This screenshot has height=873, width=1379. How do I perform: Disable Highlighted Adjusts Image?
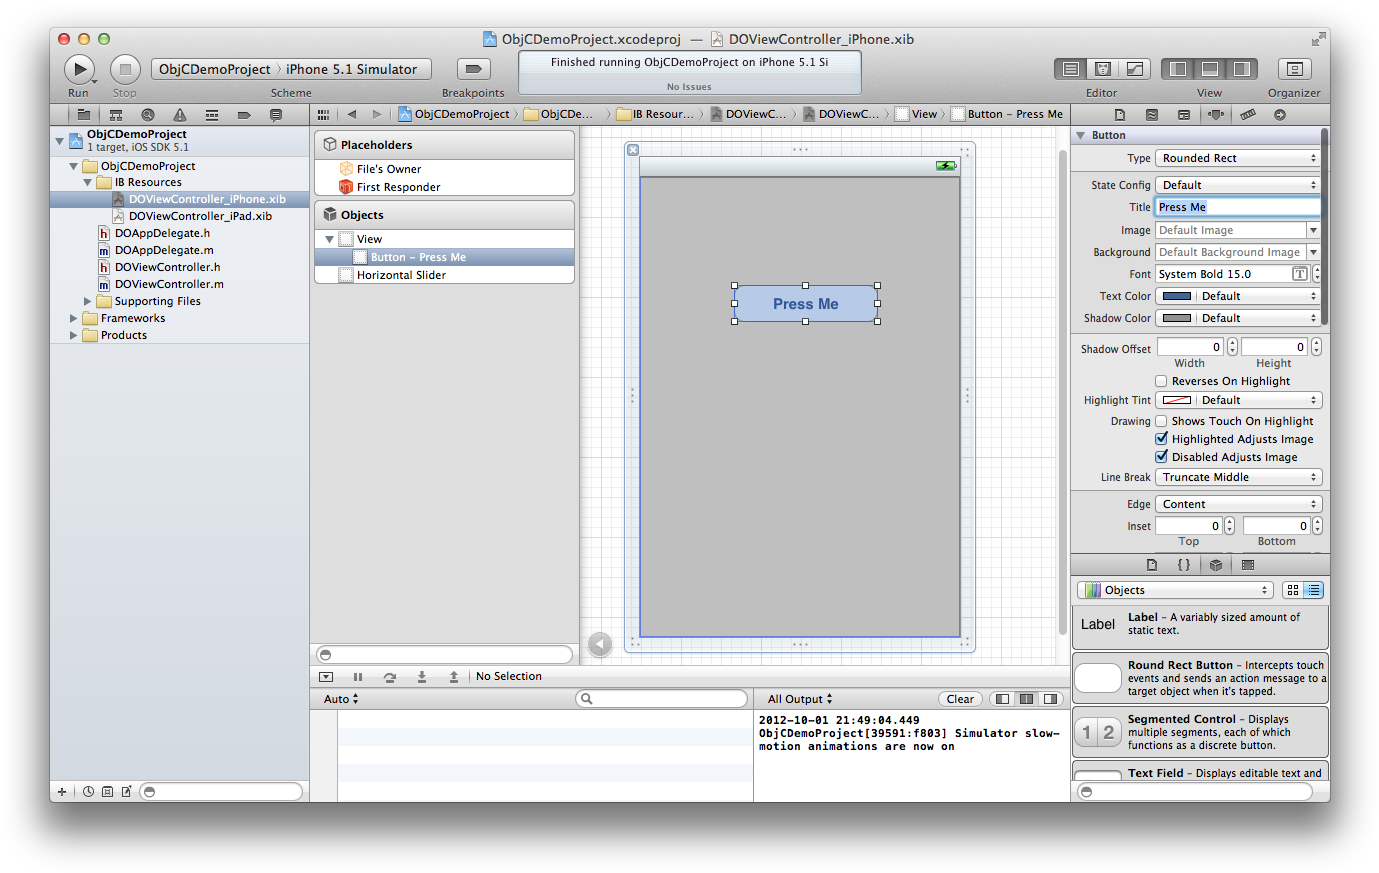(1161, 438)
